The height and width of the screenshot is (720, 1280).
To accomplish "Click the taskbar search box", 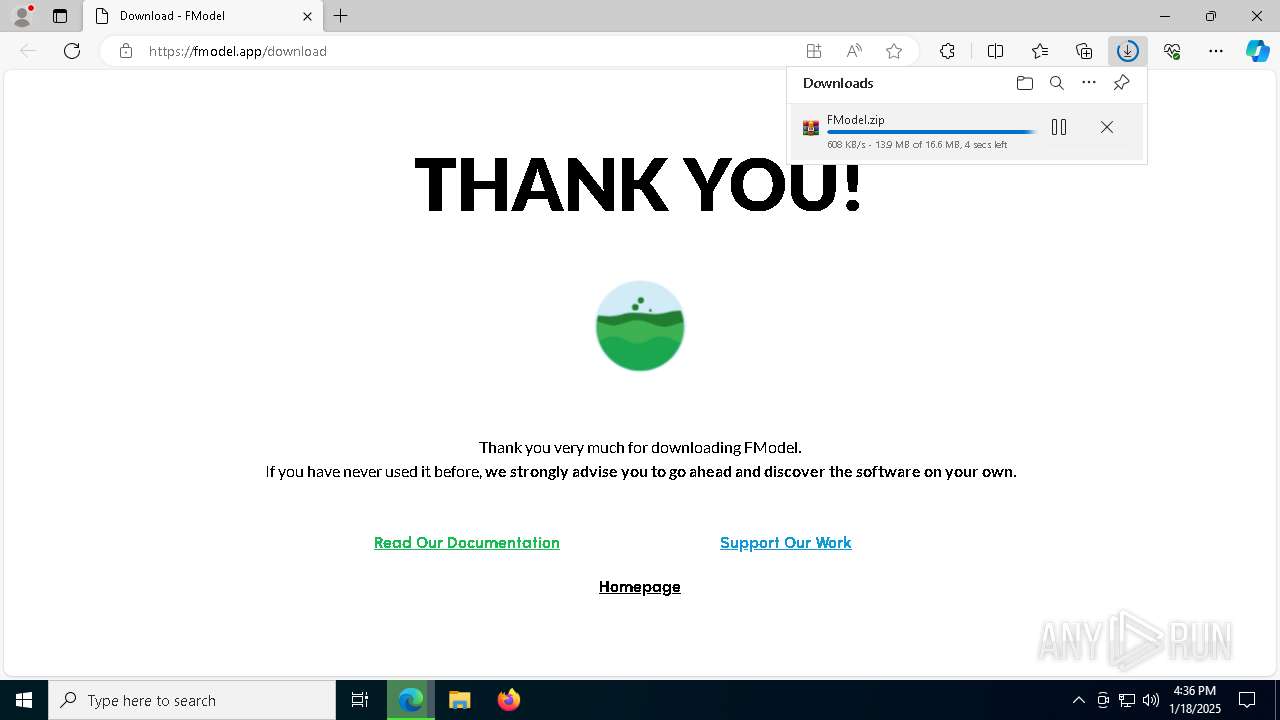I will pos(192,700).
